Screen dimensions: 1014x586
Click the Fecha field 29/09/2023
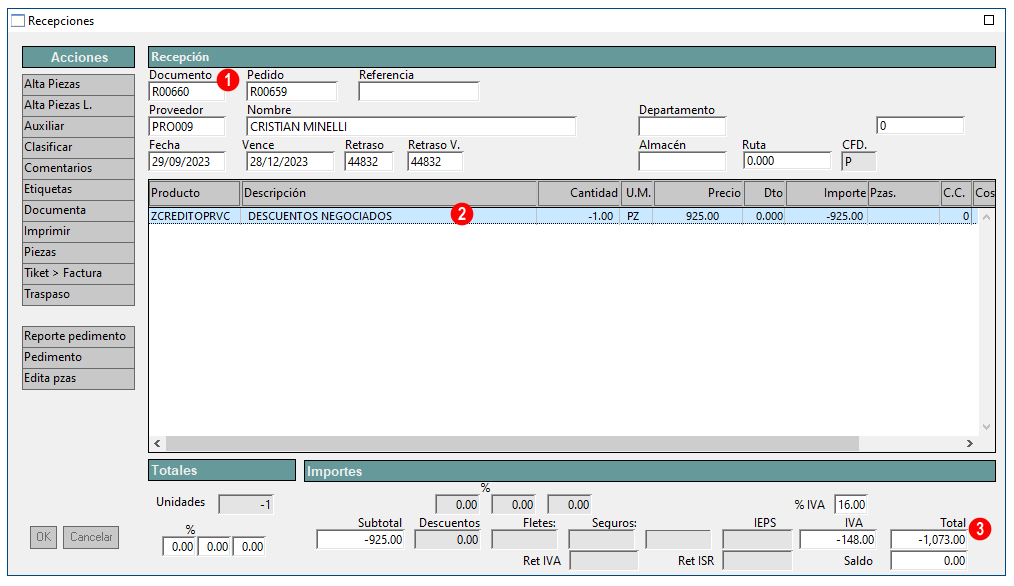click(x=187, y=162)
